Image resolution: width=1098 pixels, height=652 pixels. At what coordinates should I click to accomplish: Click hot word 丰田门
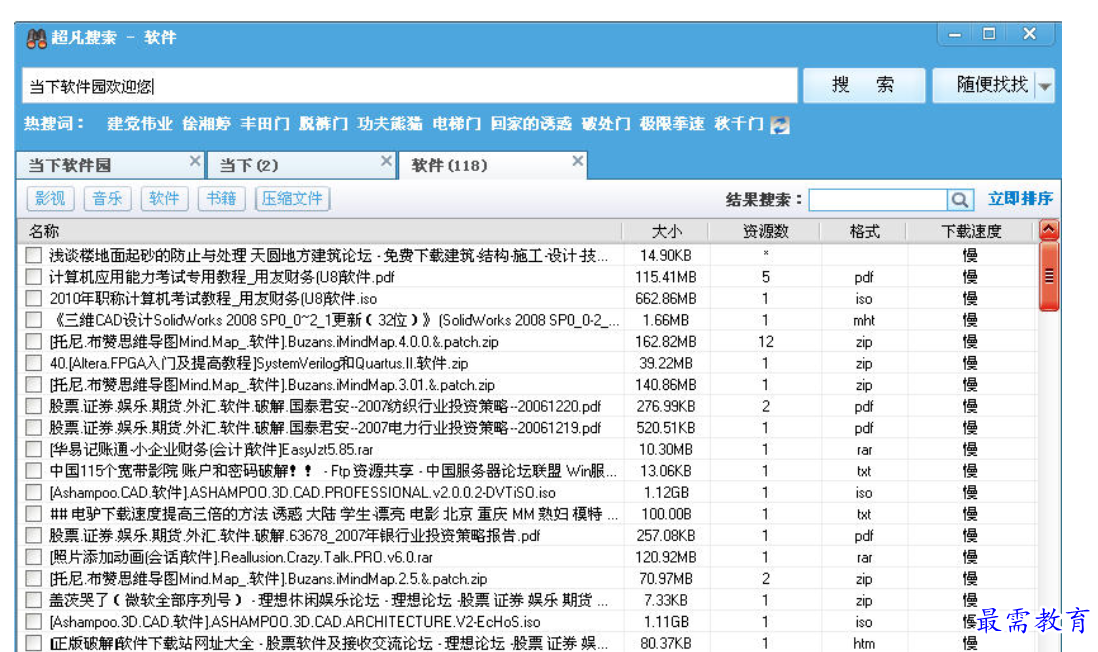265,125
